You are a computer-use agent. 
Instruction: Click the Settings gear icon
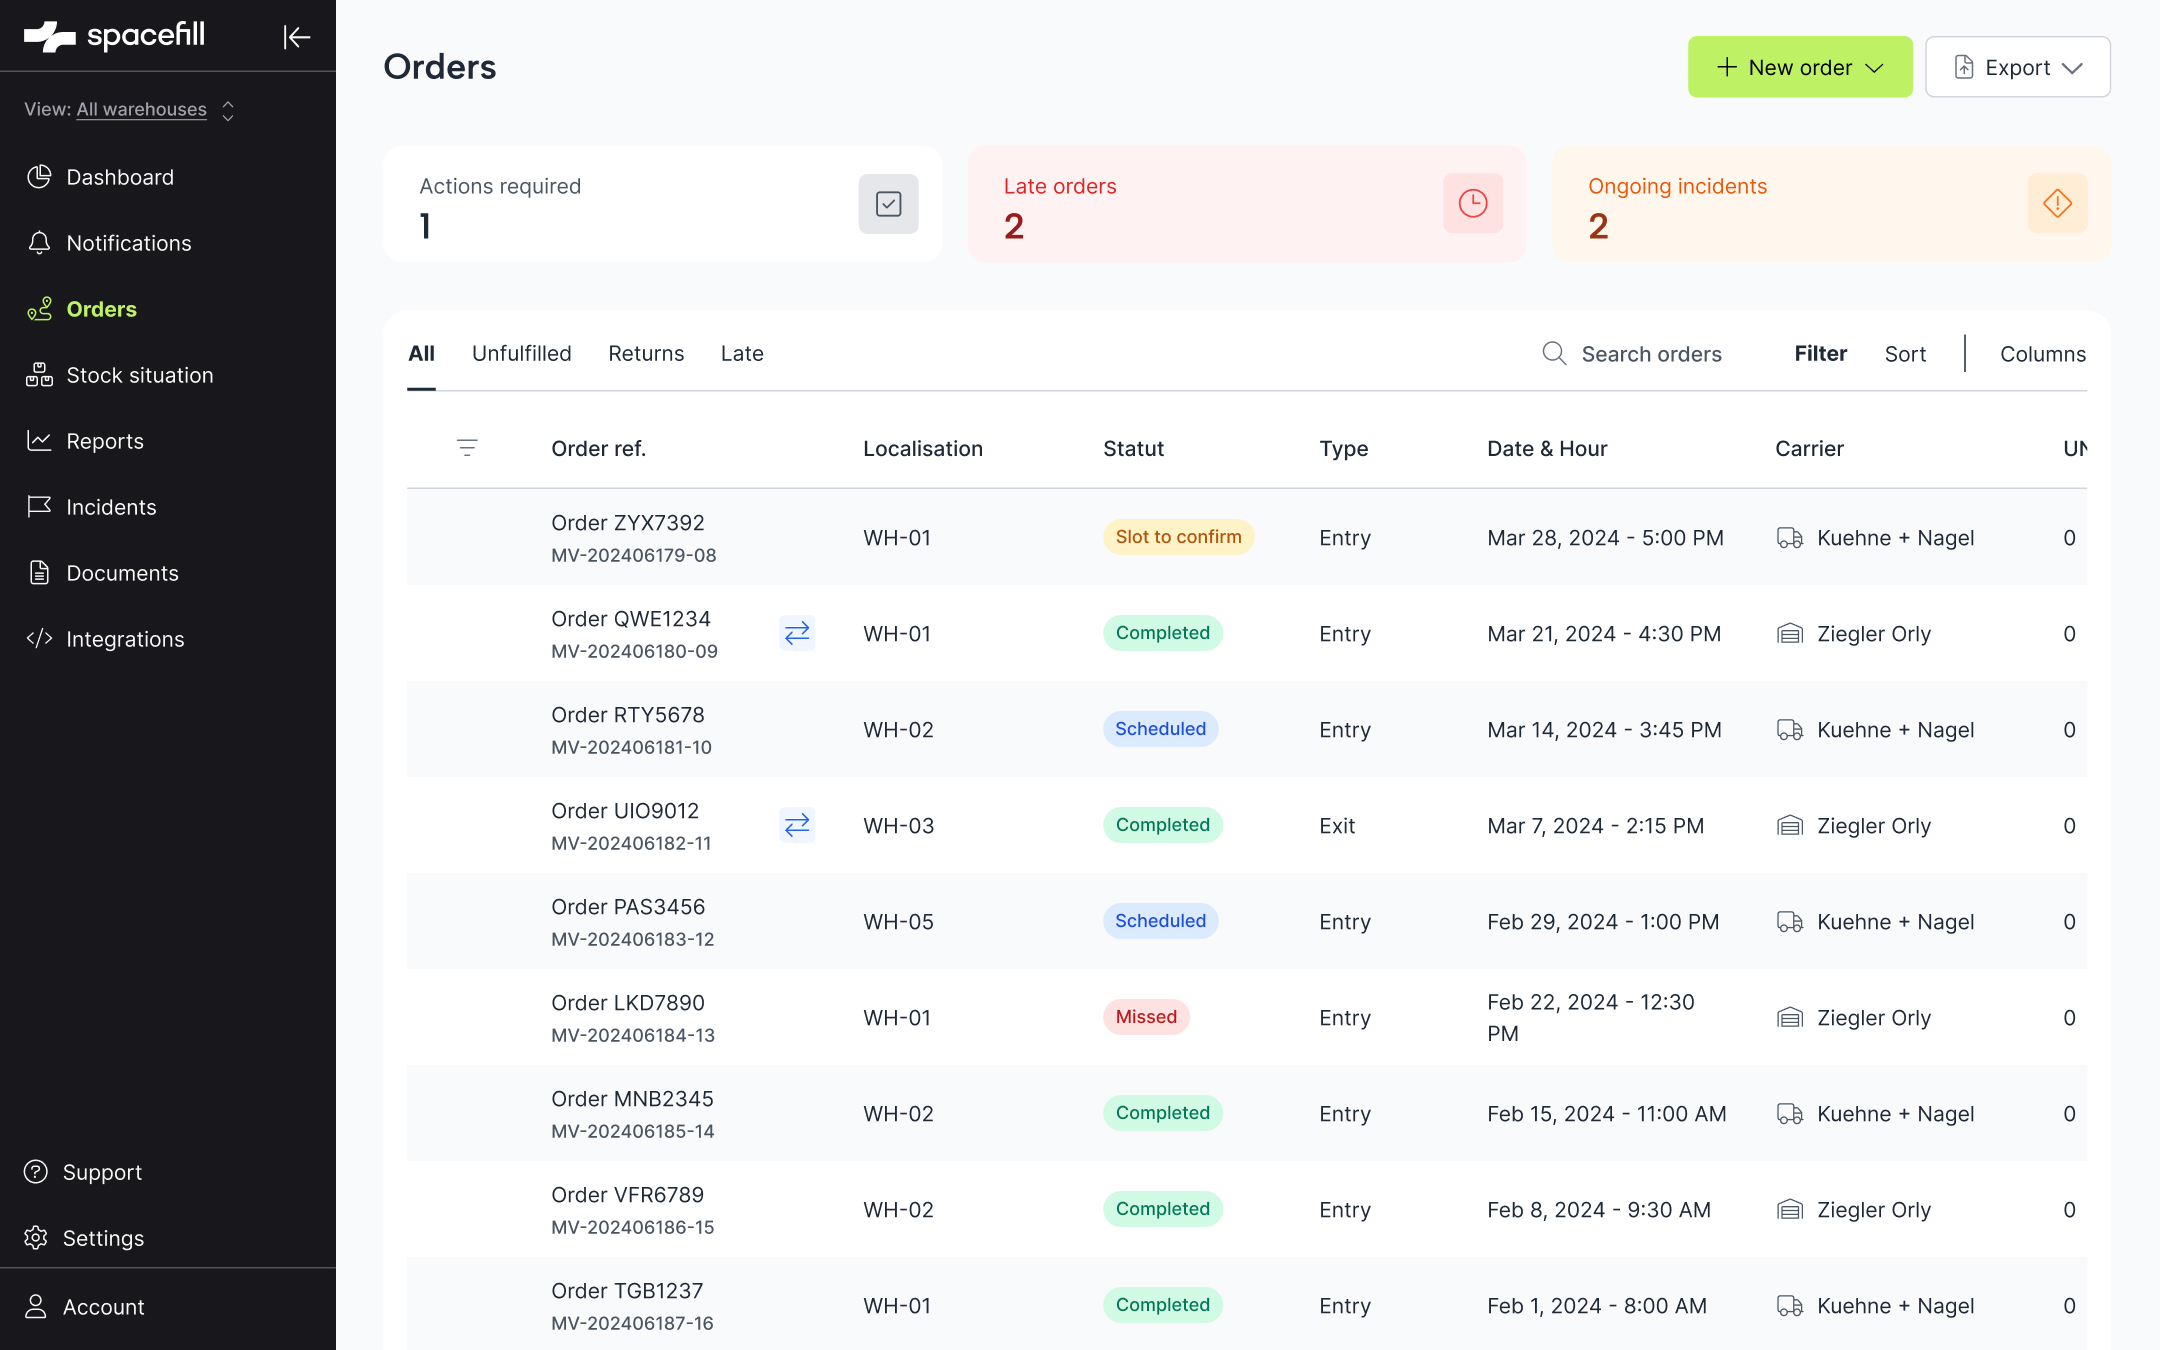click(x=36, y=1238)
